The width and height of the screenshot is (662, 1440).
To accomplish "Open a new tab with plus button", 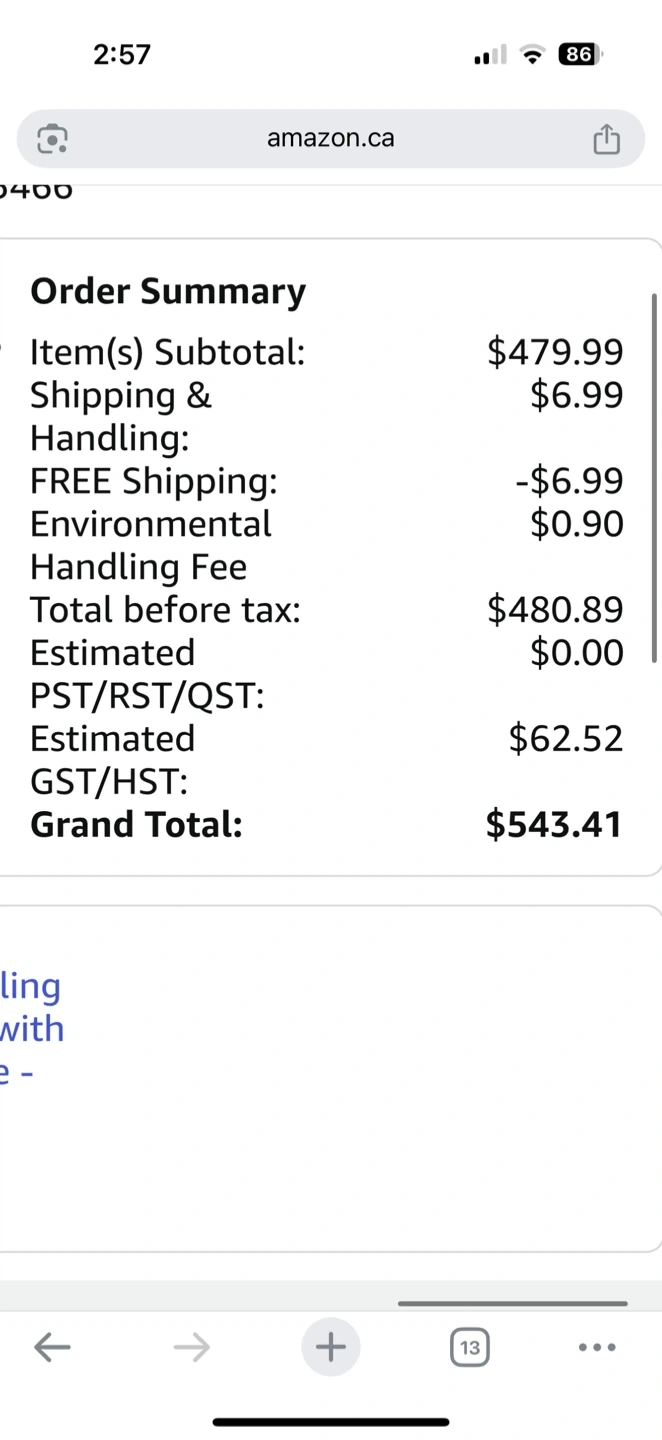I will pyautogui.click(x=330, y=1347).
